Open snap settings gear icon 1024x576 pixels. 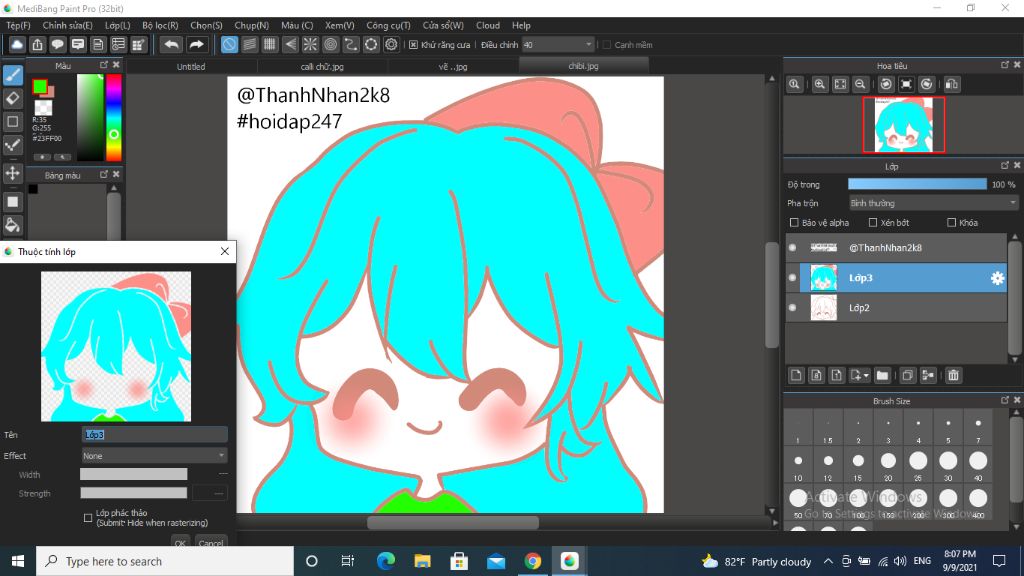point(391,44)
